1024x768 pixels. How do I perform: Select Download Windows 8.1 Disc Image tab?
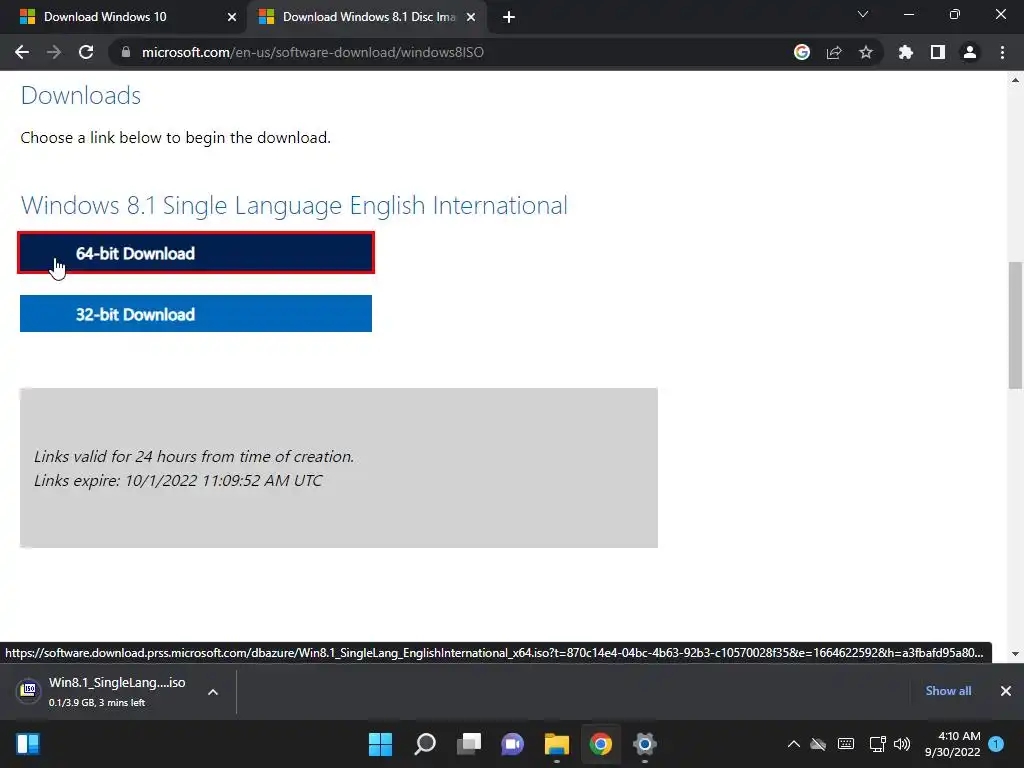click(366, 17)
